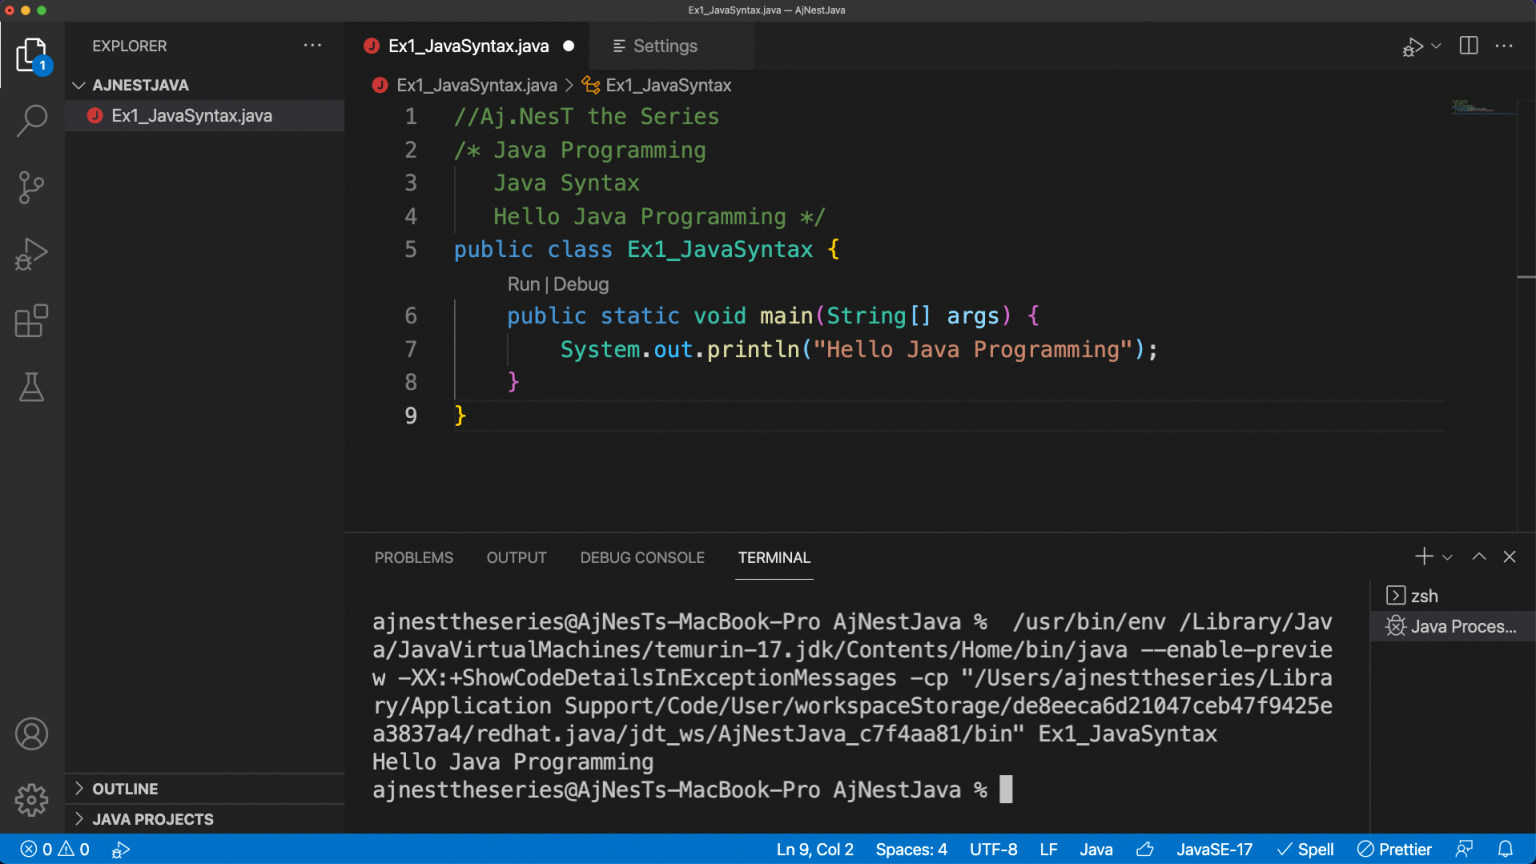Click the Debug CodeLens link above main
The image size is (1536, 864).
click(x=581, y=284)
